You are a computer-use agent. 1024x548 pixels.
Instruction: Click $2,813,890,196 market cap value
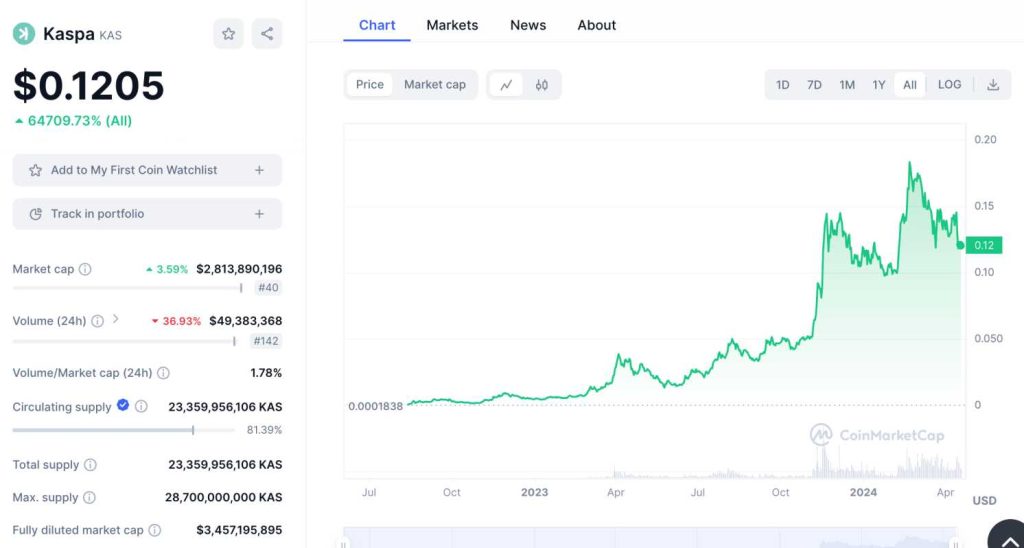click(x=239, y=269)
